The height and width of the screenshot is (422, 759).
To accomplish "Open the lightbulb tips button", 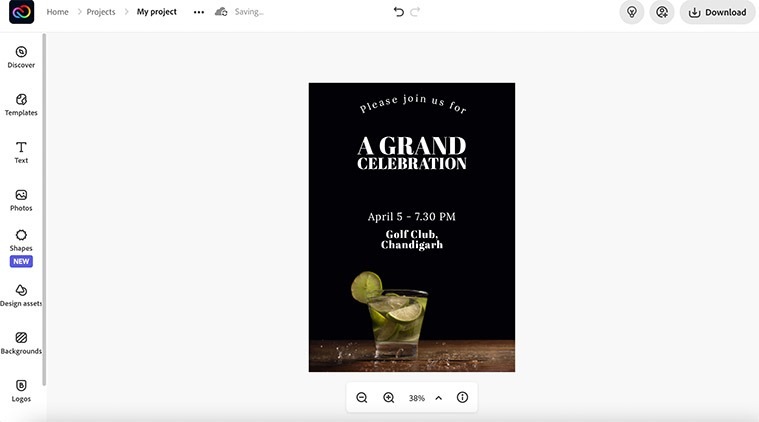I will pos(632,12).
